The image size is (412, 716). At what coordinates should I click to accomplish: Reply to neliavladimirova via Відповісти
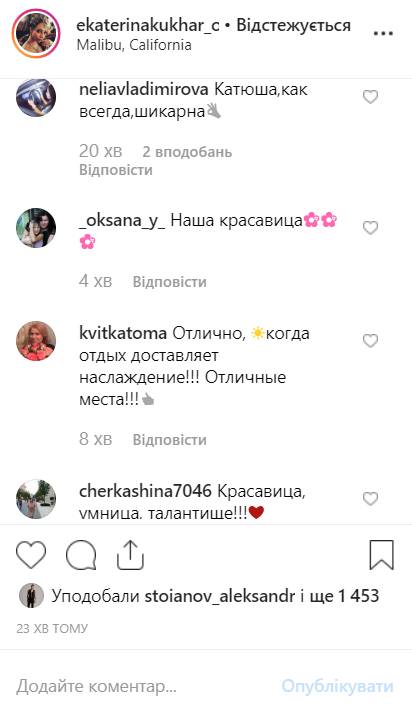[116, 170]
